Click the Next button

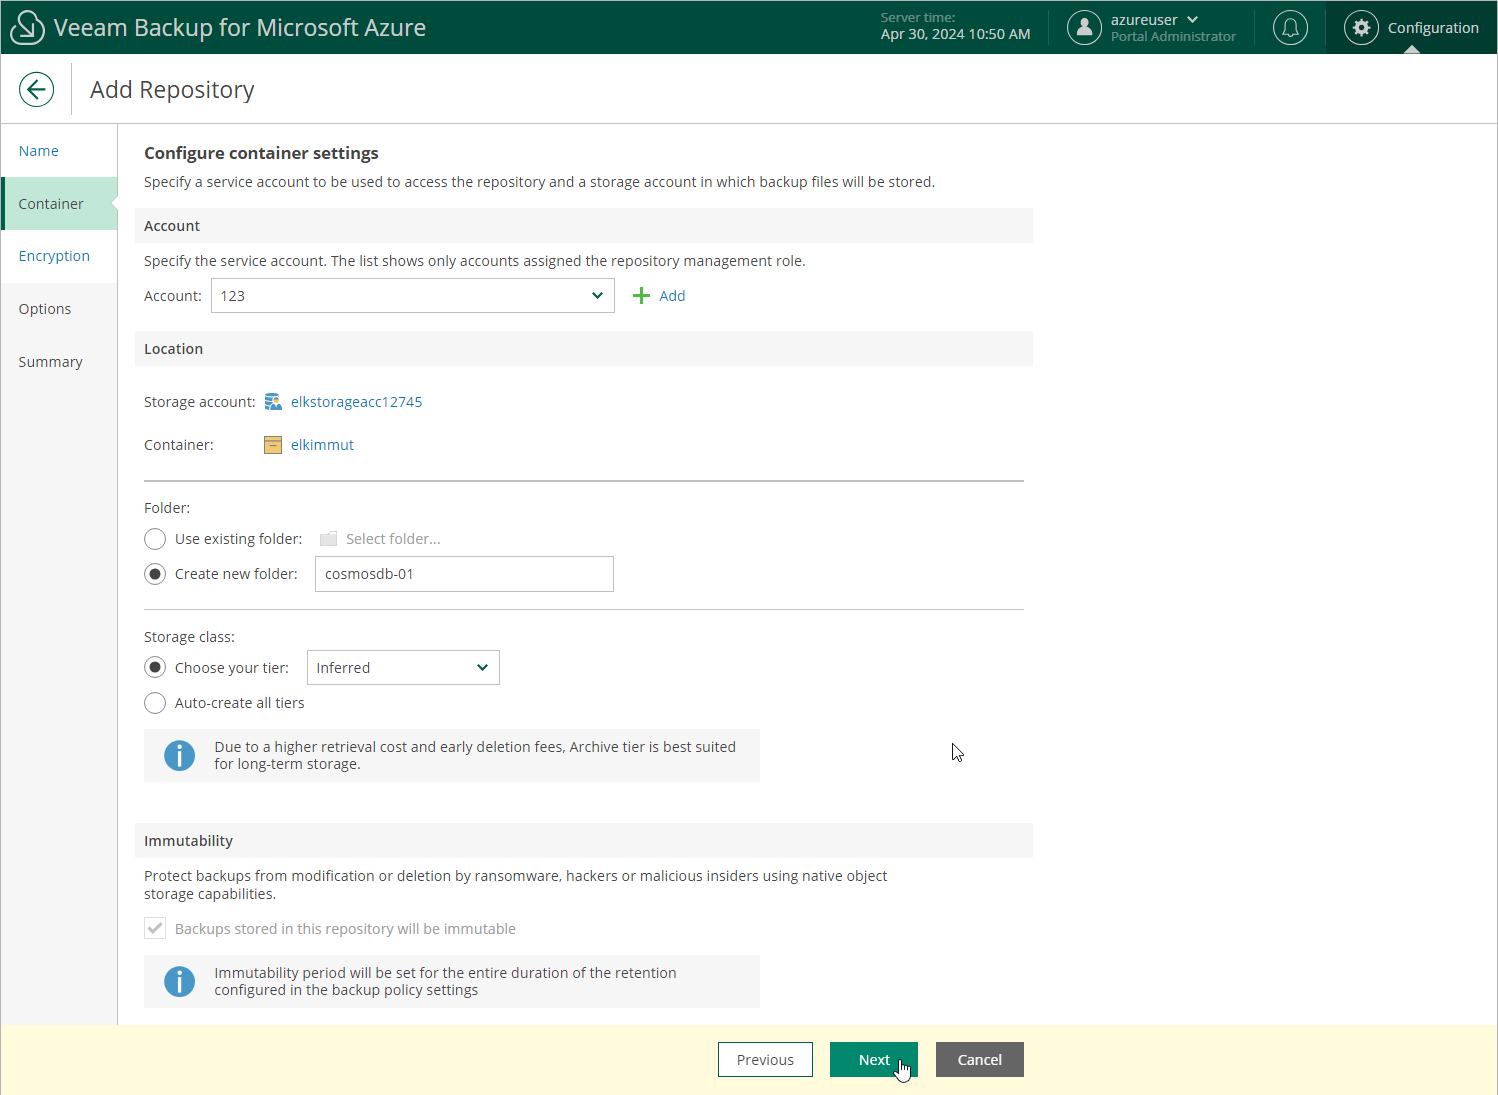[874, 1060]
